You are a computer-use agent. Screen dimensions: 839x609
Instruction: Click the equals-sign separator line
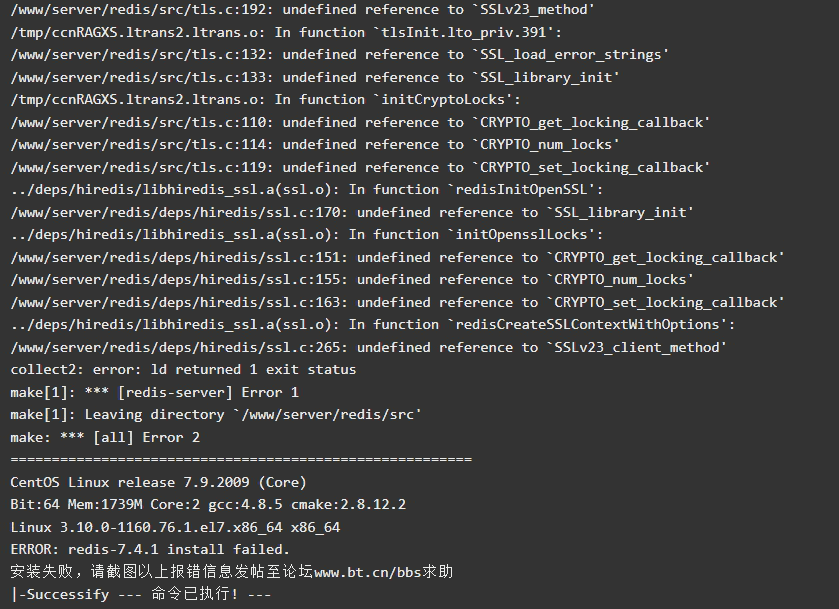tap(241, 459)
